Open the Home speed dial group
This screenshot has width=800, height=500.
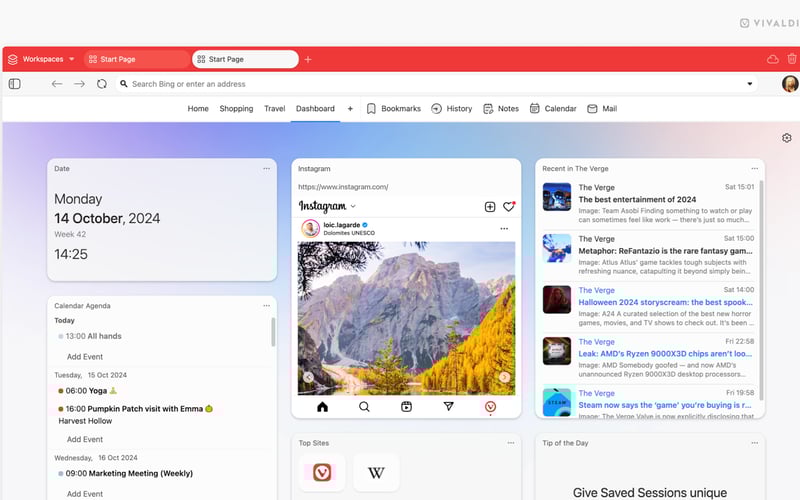pyautogui.click(x=198, y=109)
